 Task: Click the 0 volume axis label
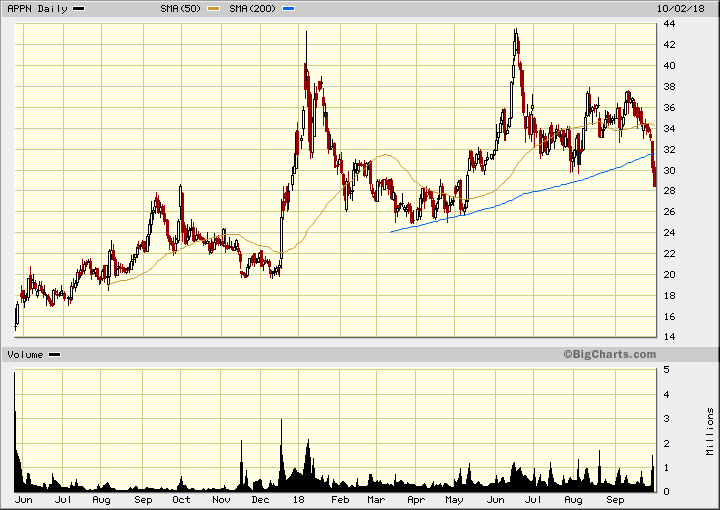(667, 492)
